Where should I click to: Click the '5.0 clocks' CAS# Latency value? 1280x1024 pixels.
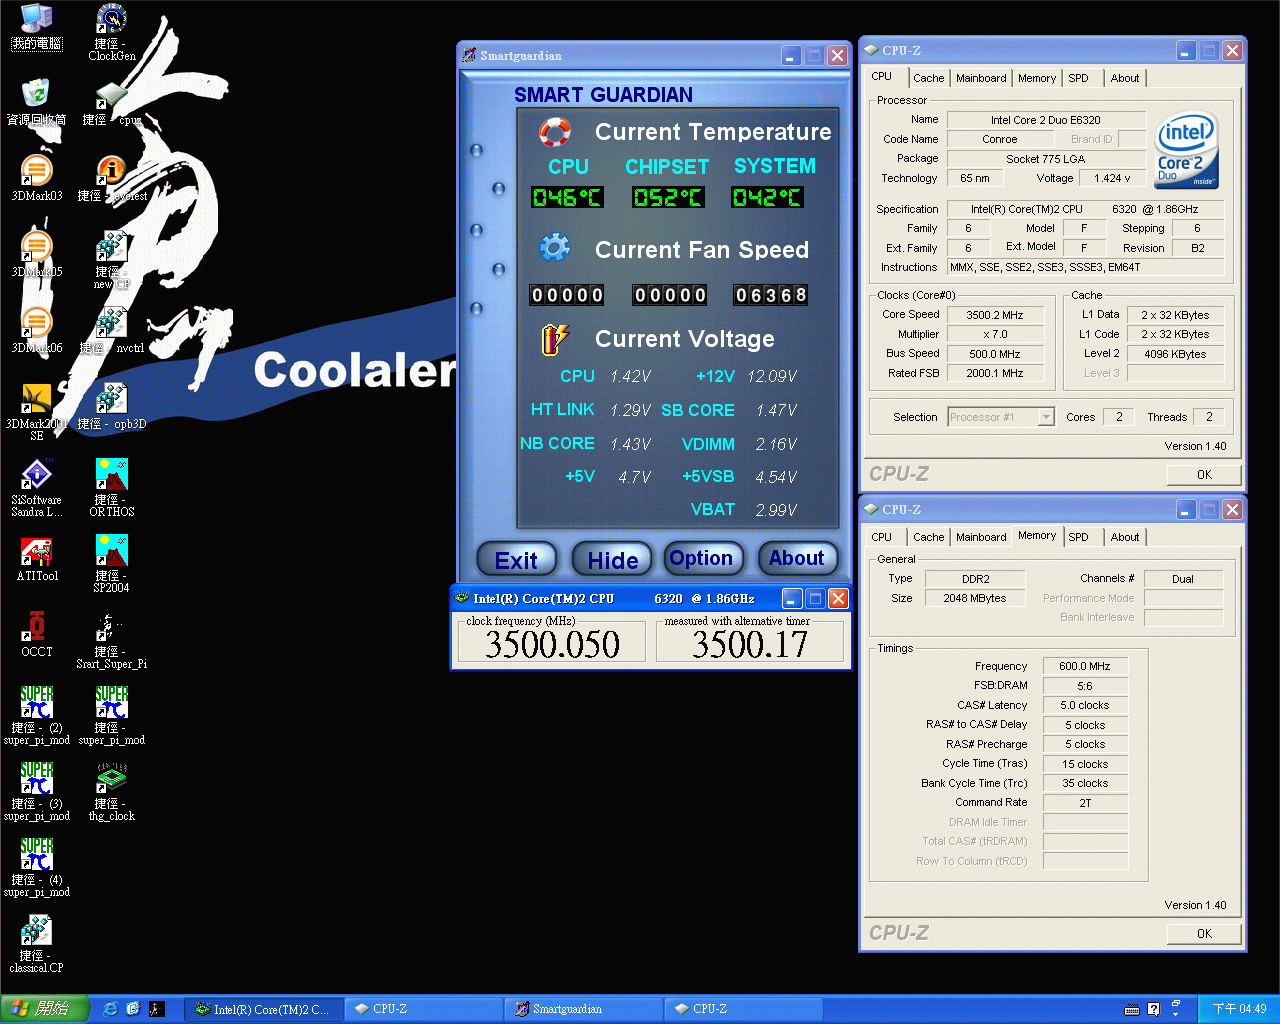pos(1085,705)
